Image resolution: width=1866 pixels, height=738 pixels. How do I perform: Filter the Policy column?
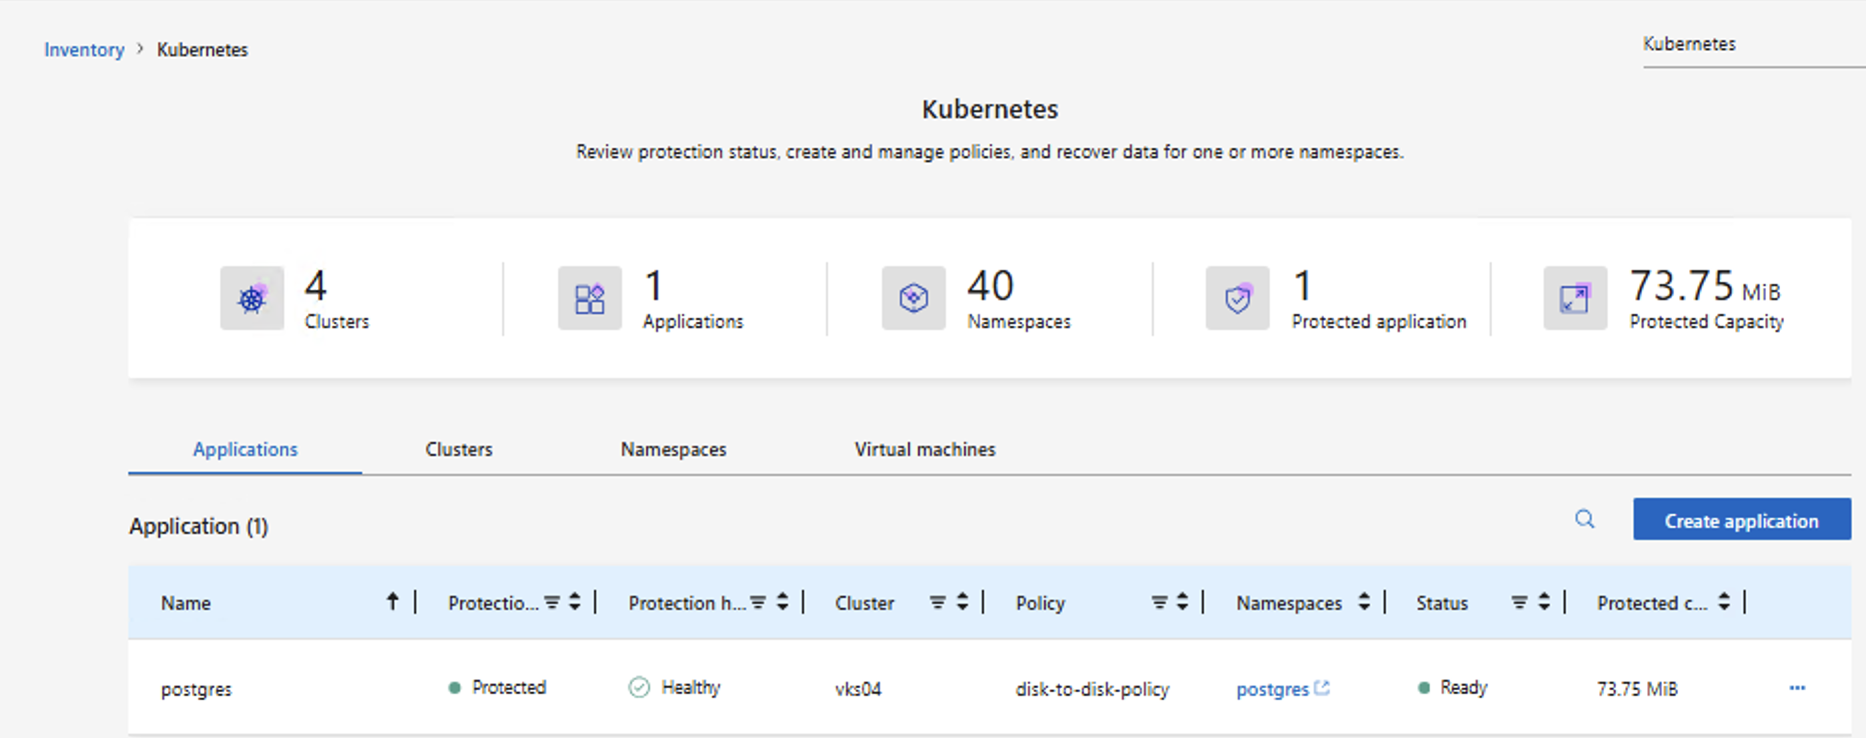[x=1159, y=602]
